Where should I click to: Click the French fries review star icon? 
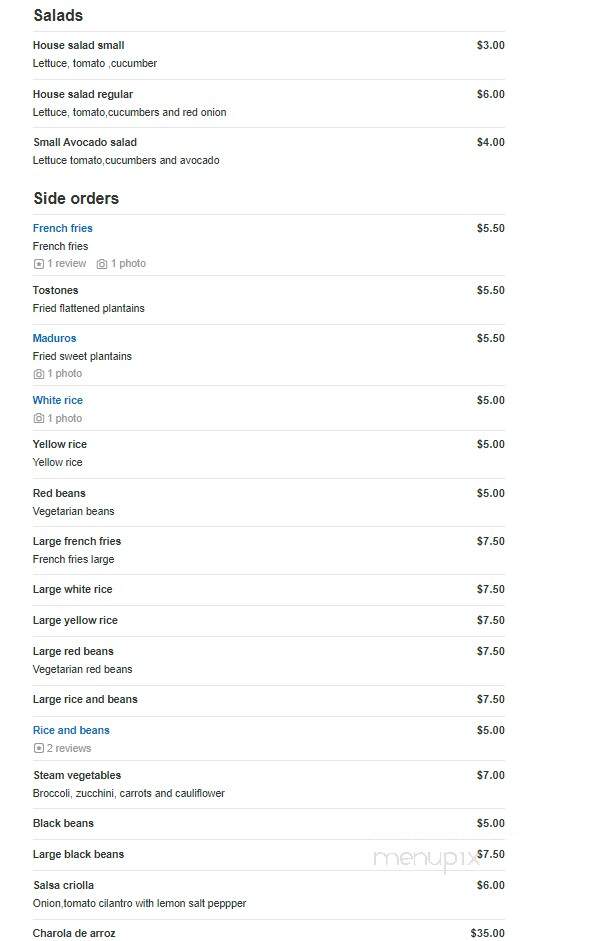[x=39, y=264]
